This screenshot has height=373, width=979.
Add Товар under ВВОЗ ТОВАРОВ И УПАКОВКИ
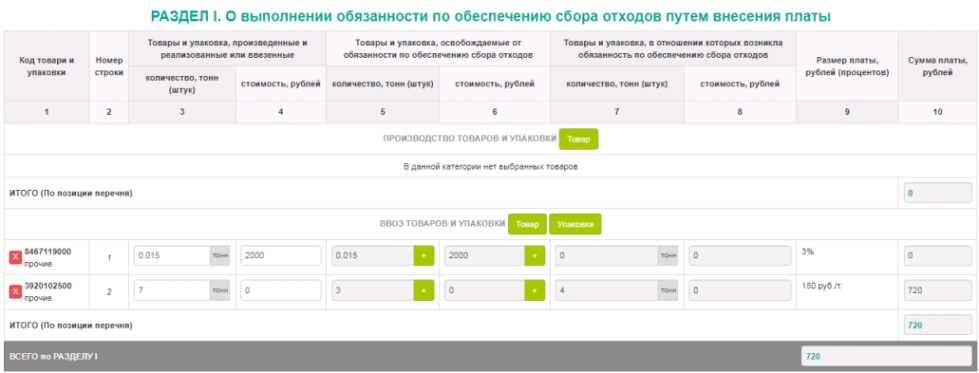click(x=528, y=224)
